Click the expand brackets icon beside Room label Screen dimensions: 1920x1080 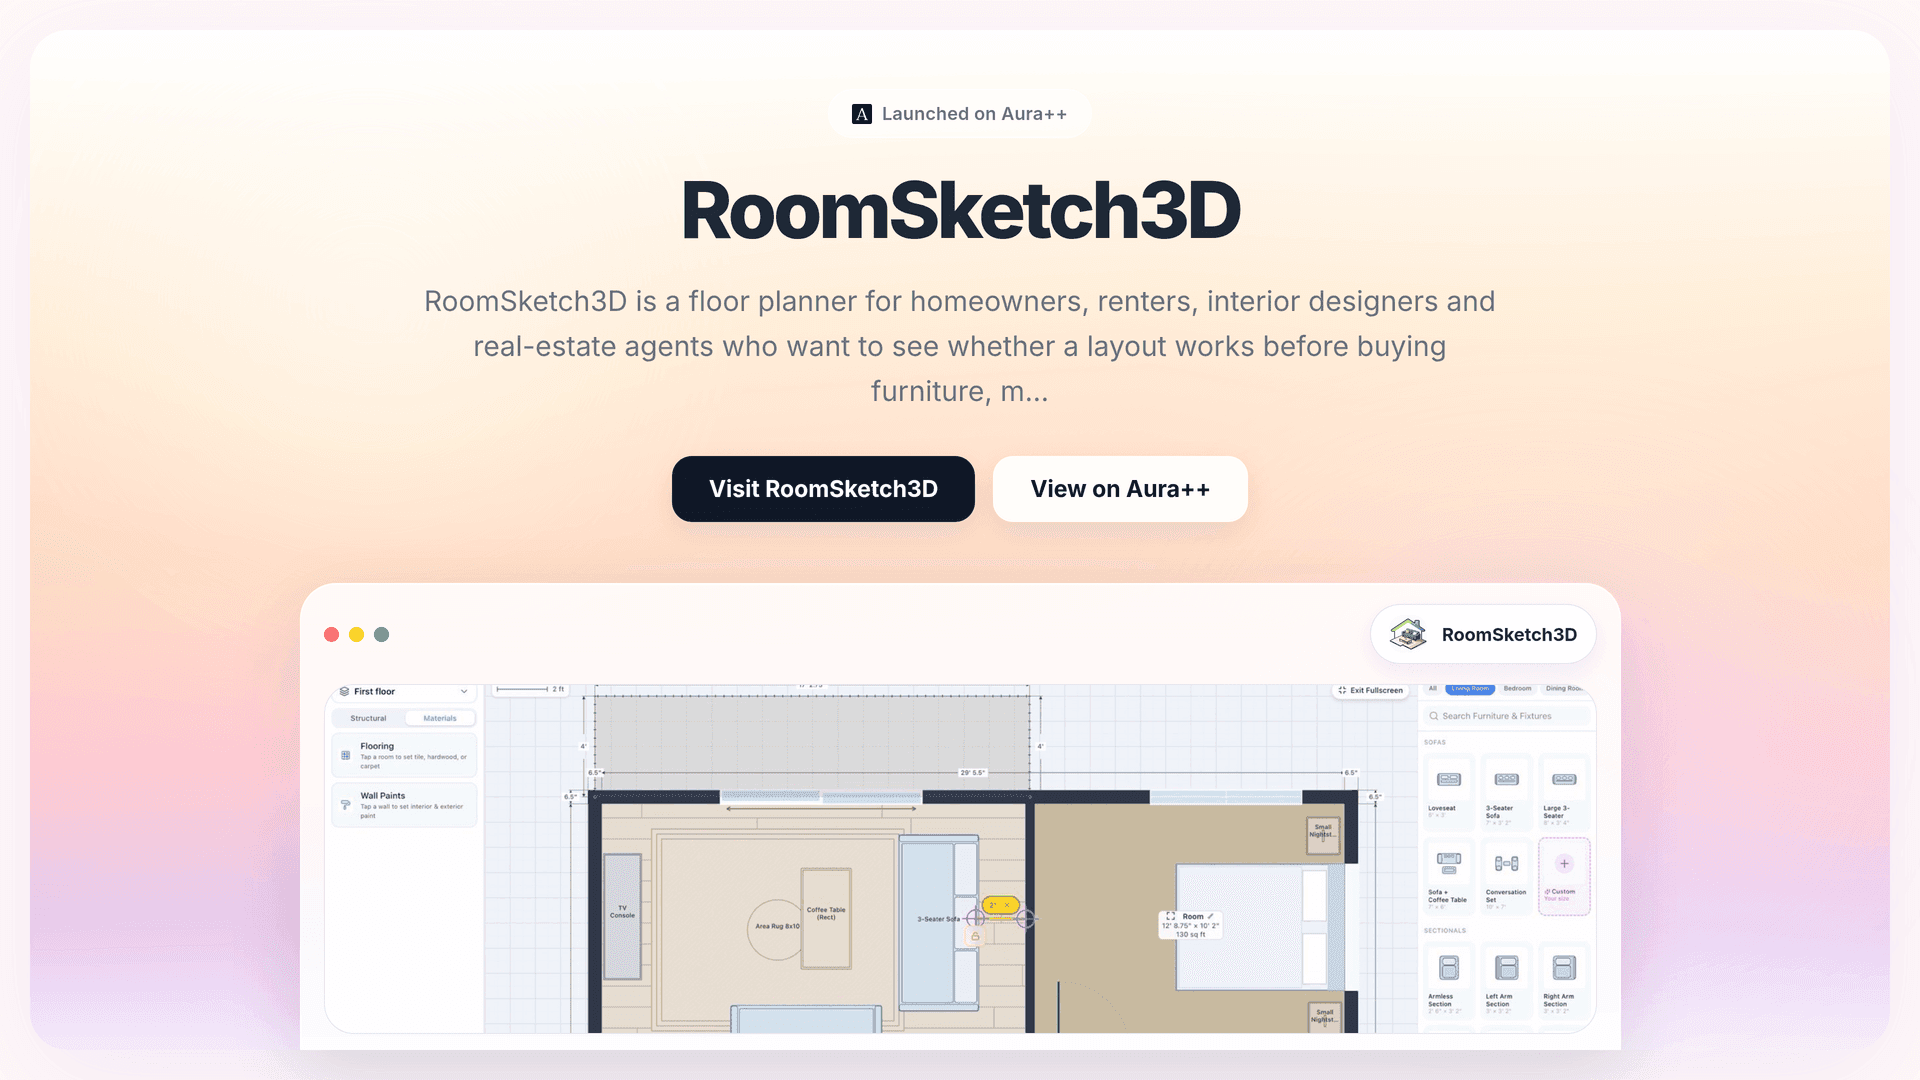1171,916
